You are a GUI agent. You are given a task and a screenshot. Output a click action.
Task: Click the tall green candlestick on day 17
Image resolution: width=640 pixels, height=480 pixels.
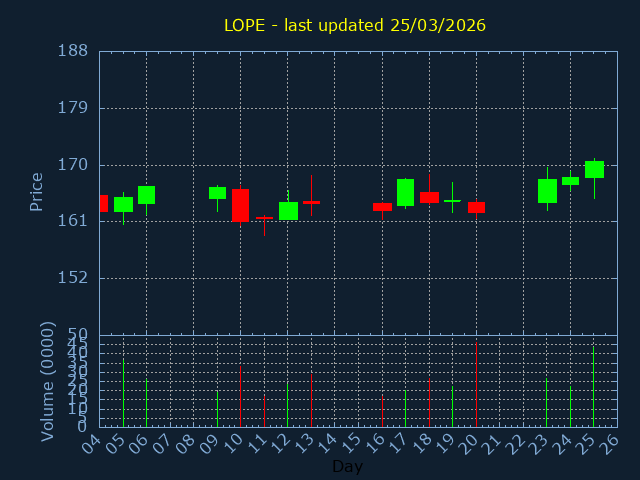(x=405, y=192)
